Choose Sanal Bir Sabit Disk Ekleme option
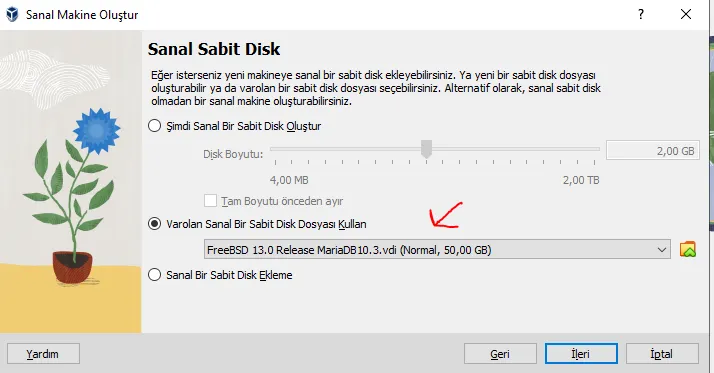 point(155,275)
